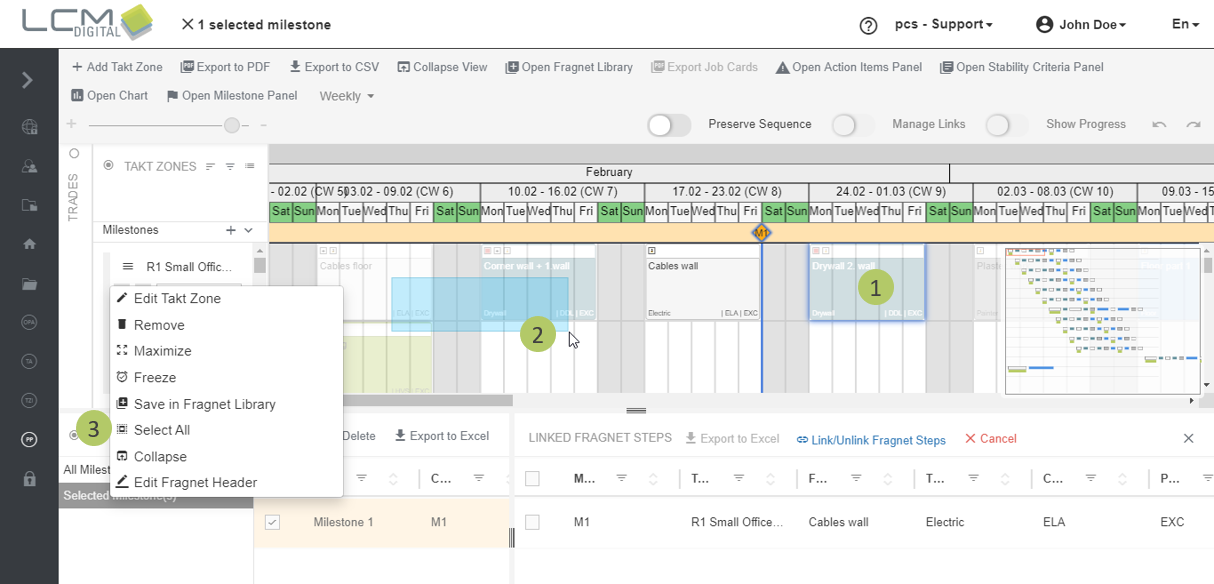The width and height of the screenshot is (1214, 584).
Task: Close the Linked Fragnet Steps panel
Action: coord(1188,438)
